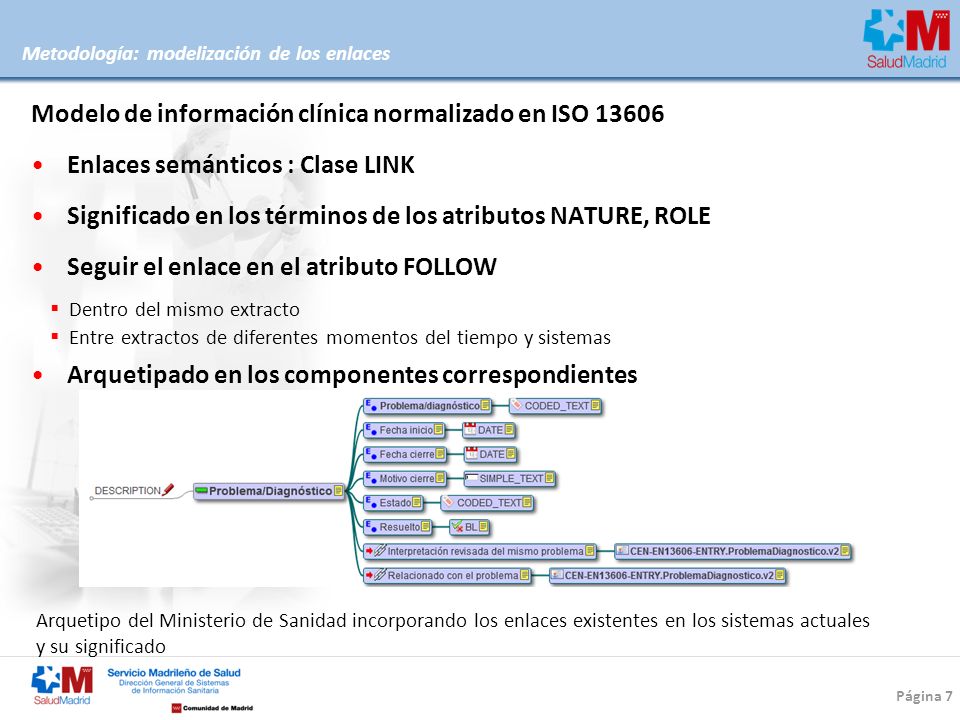Click bullet 'Arquetipado en los componentes correspondientes'
The width and height of the screenshot is (960, 720).
pos(352,375)
